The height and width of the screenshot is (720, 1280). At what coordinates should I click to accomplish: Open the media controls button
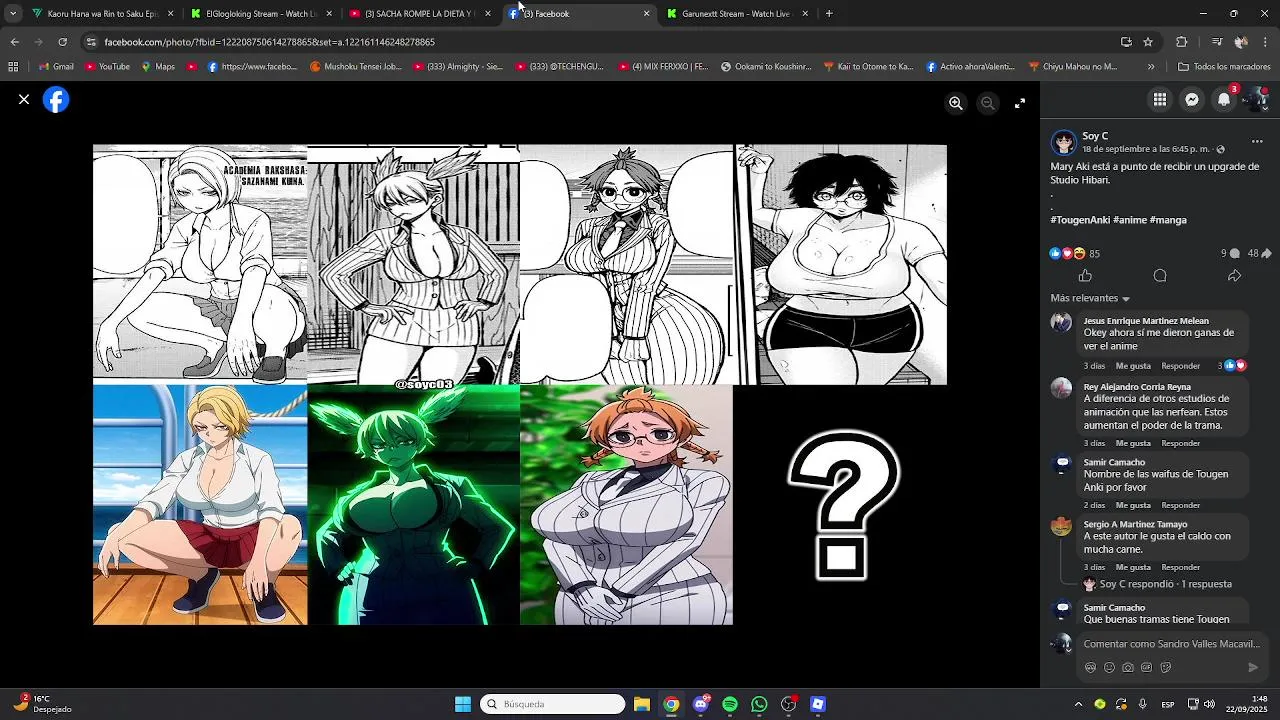click(1216, 42)
